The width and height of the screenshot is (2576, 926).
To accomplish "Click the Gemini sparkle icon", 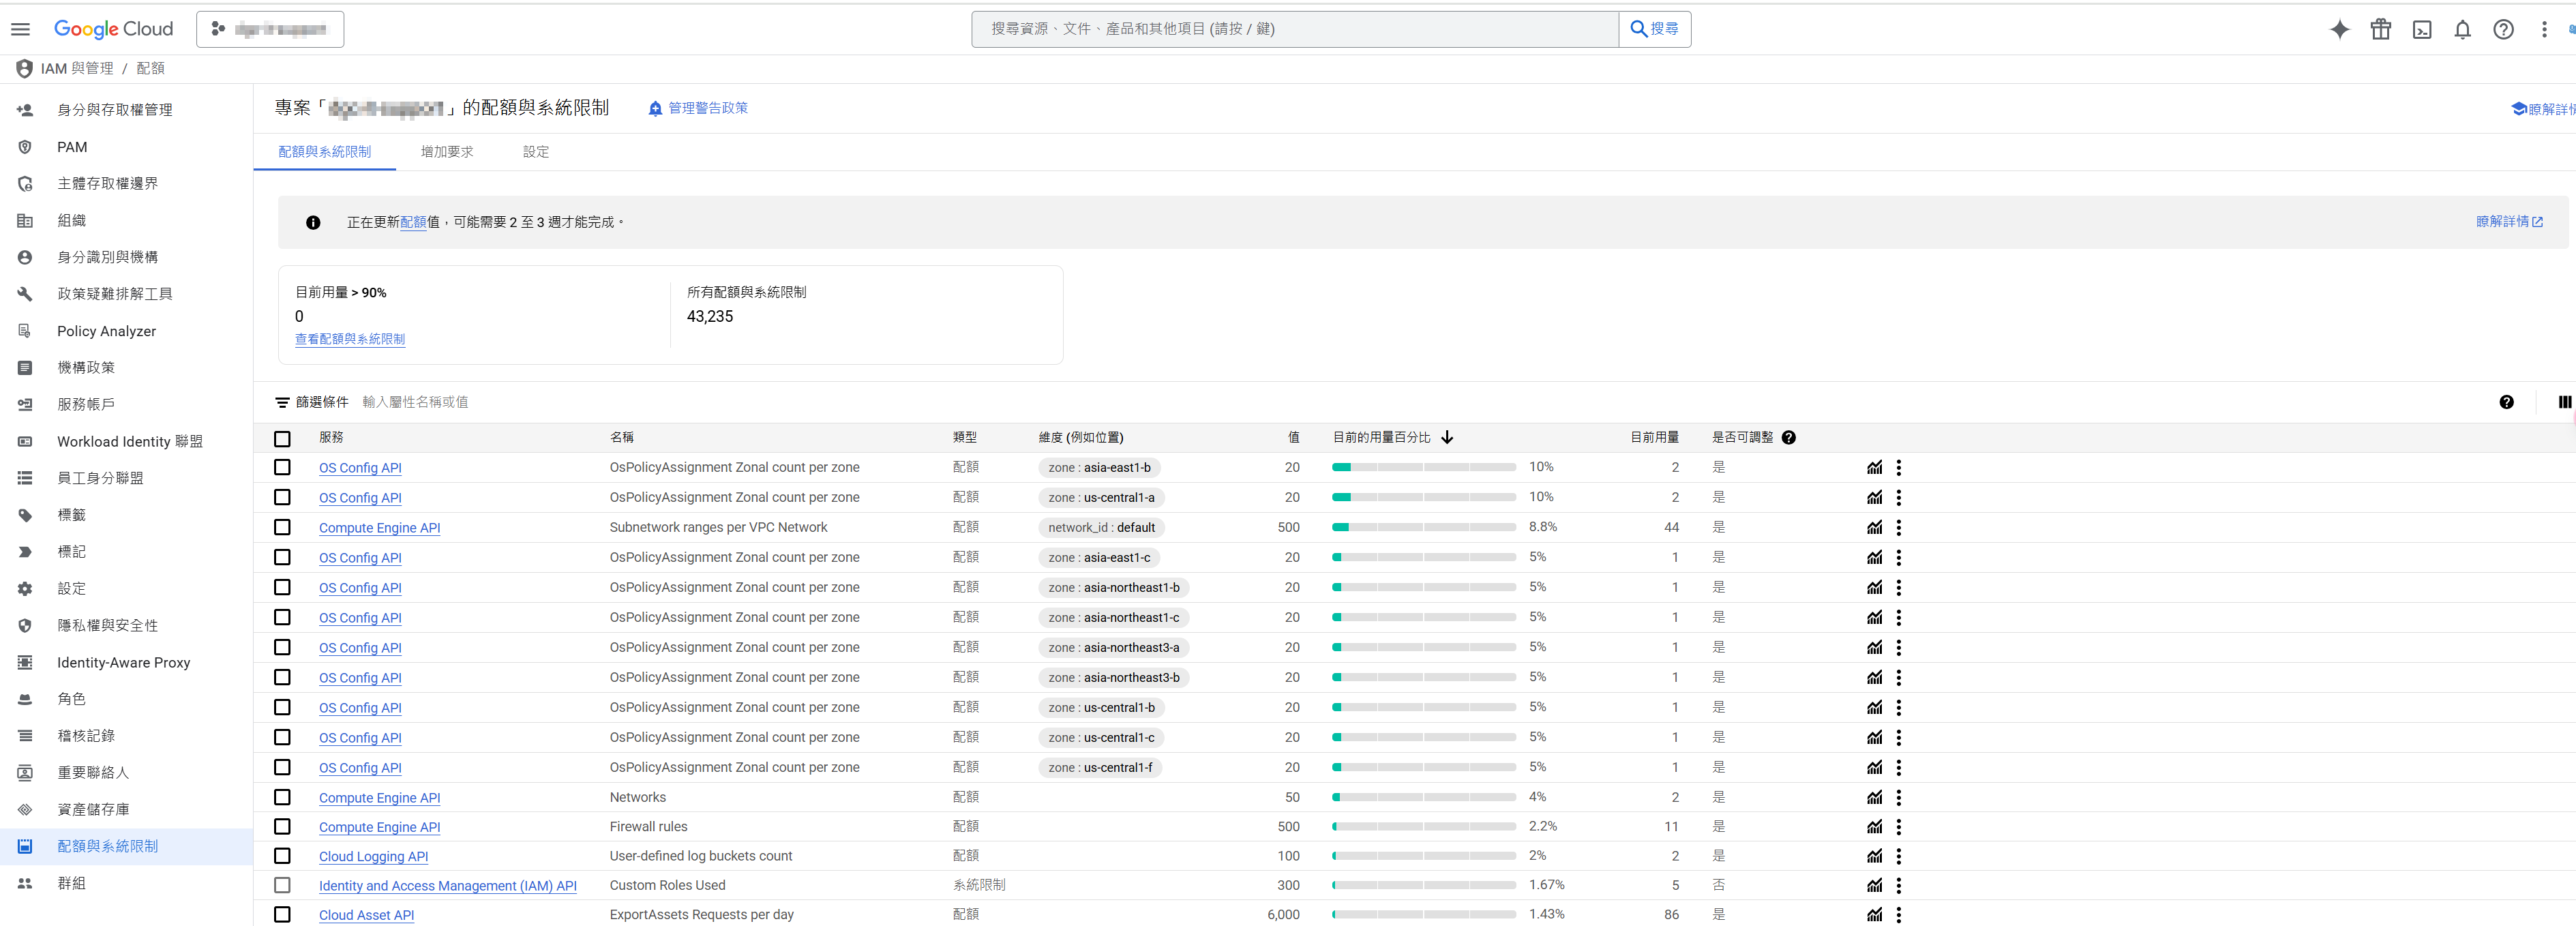I will [x=2339, y=29].
